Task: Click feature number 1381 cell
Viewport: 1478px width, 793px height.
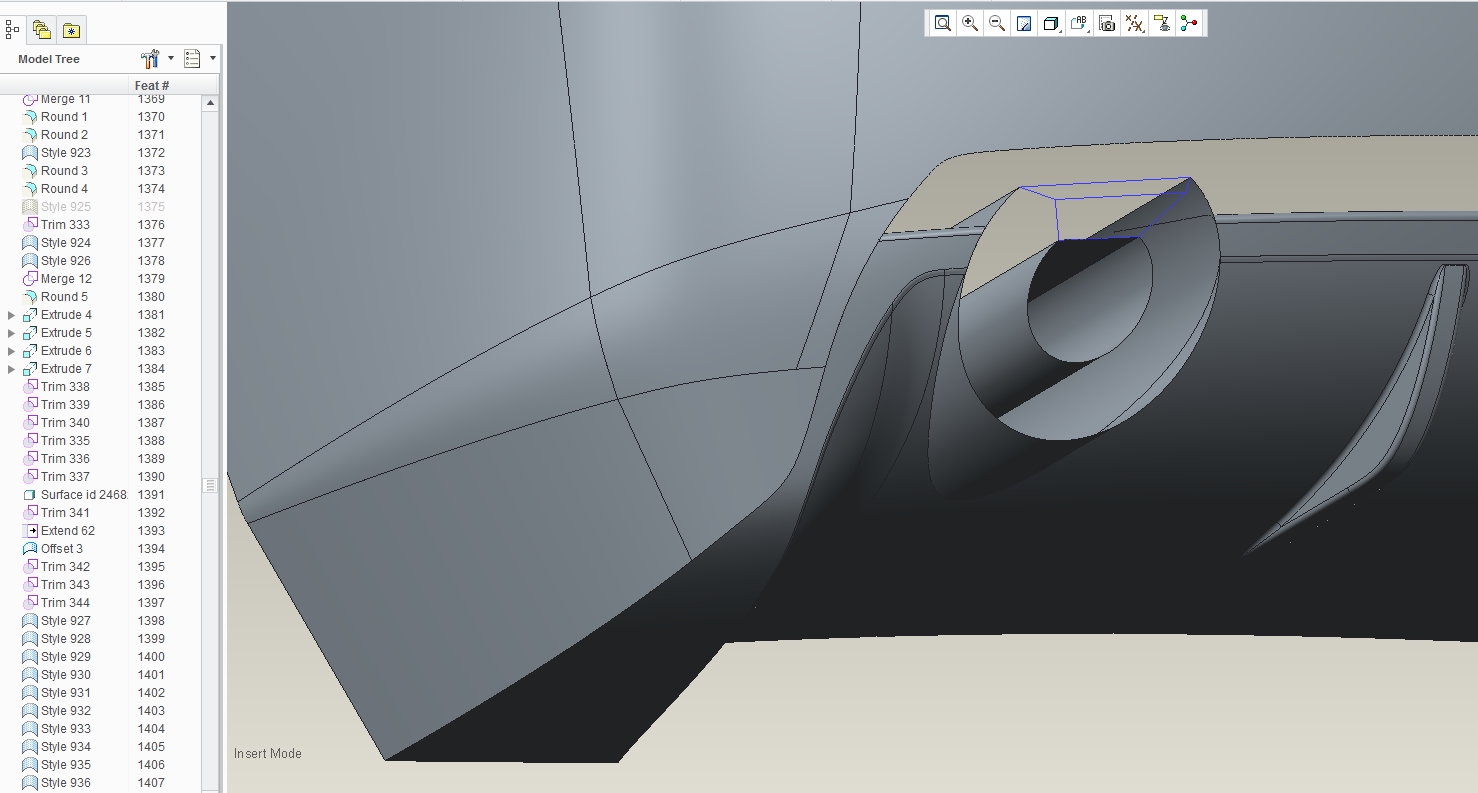Action: click(x=151, y=315)
